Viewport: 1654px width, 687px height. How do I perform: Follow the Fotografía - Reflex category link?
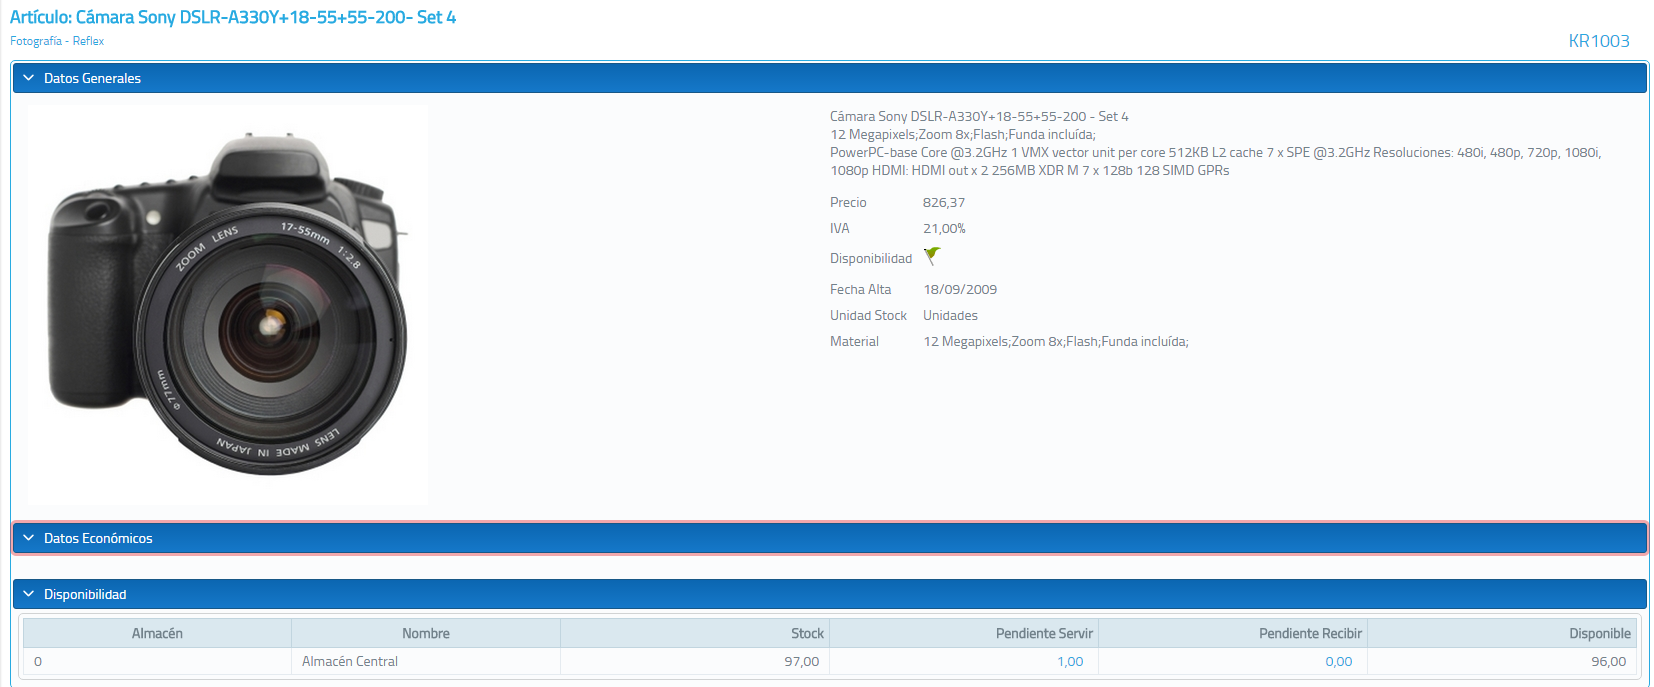coord(57,41)
